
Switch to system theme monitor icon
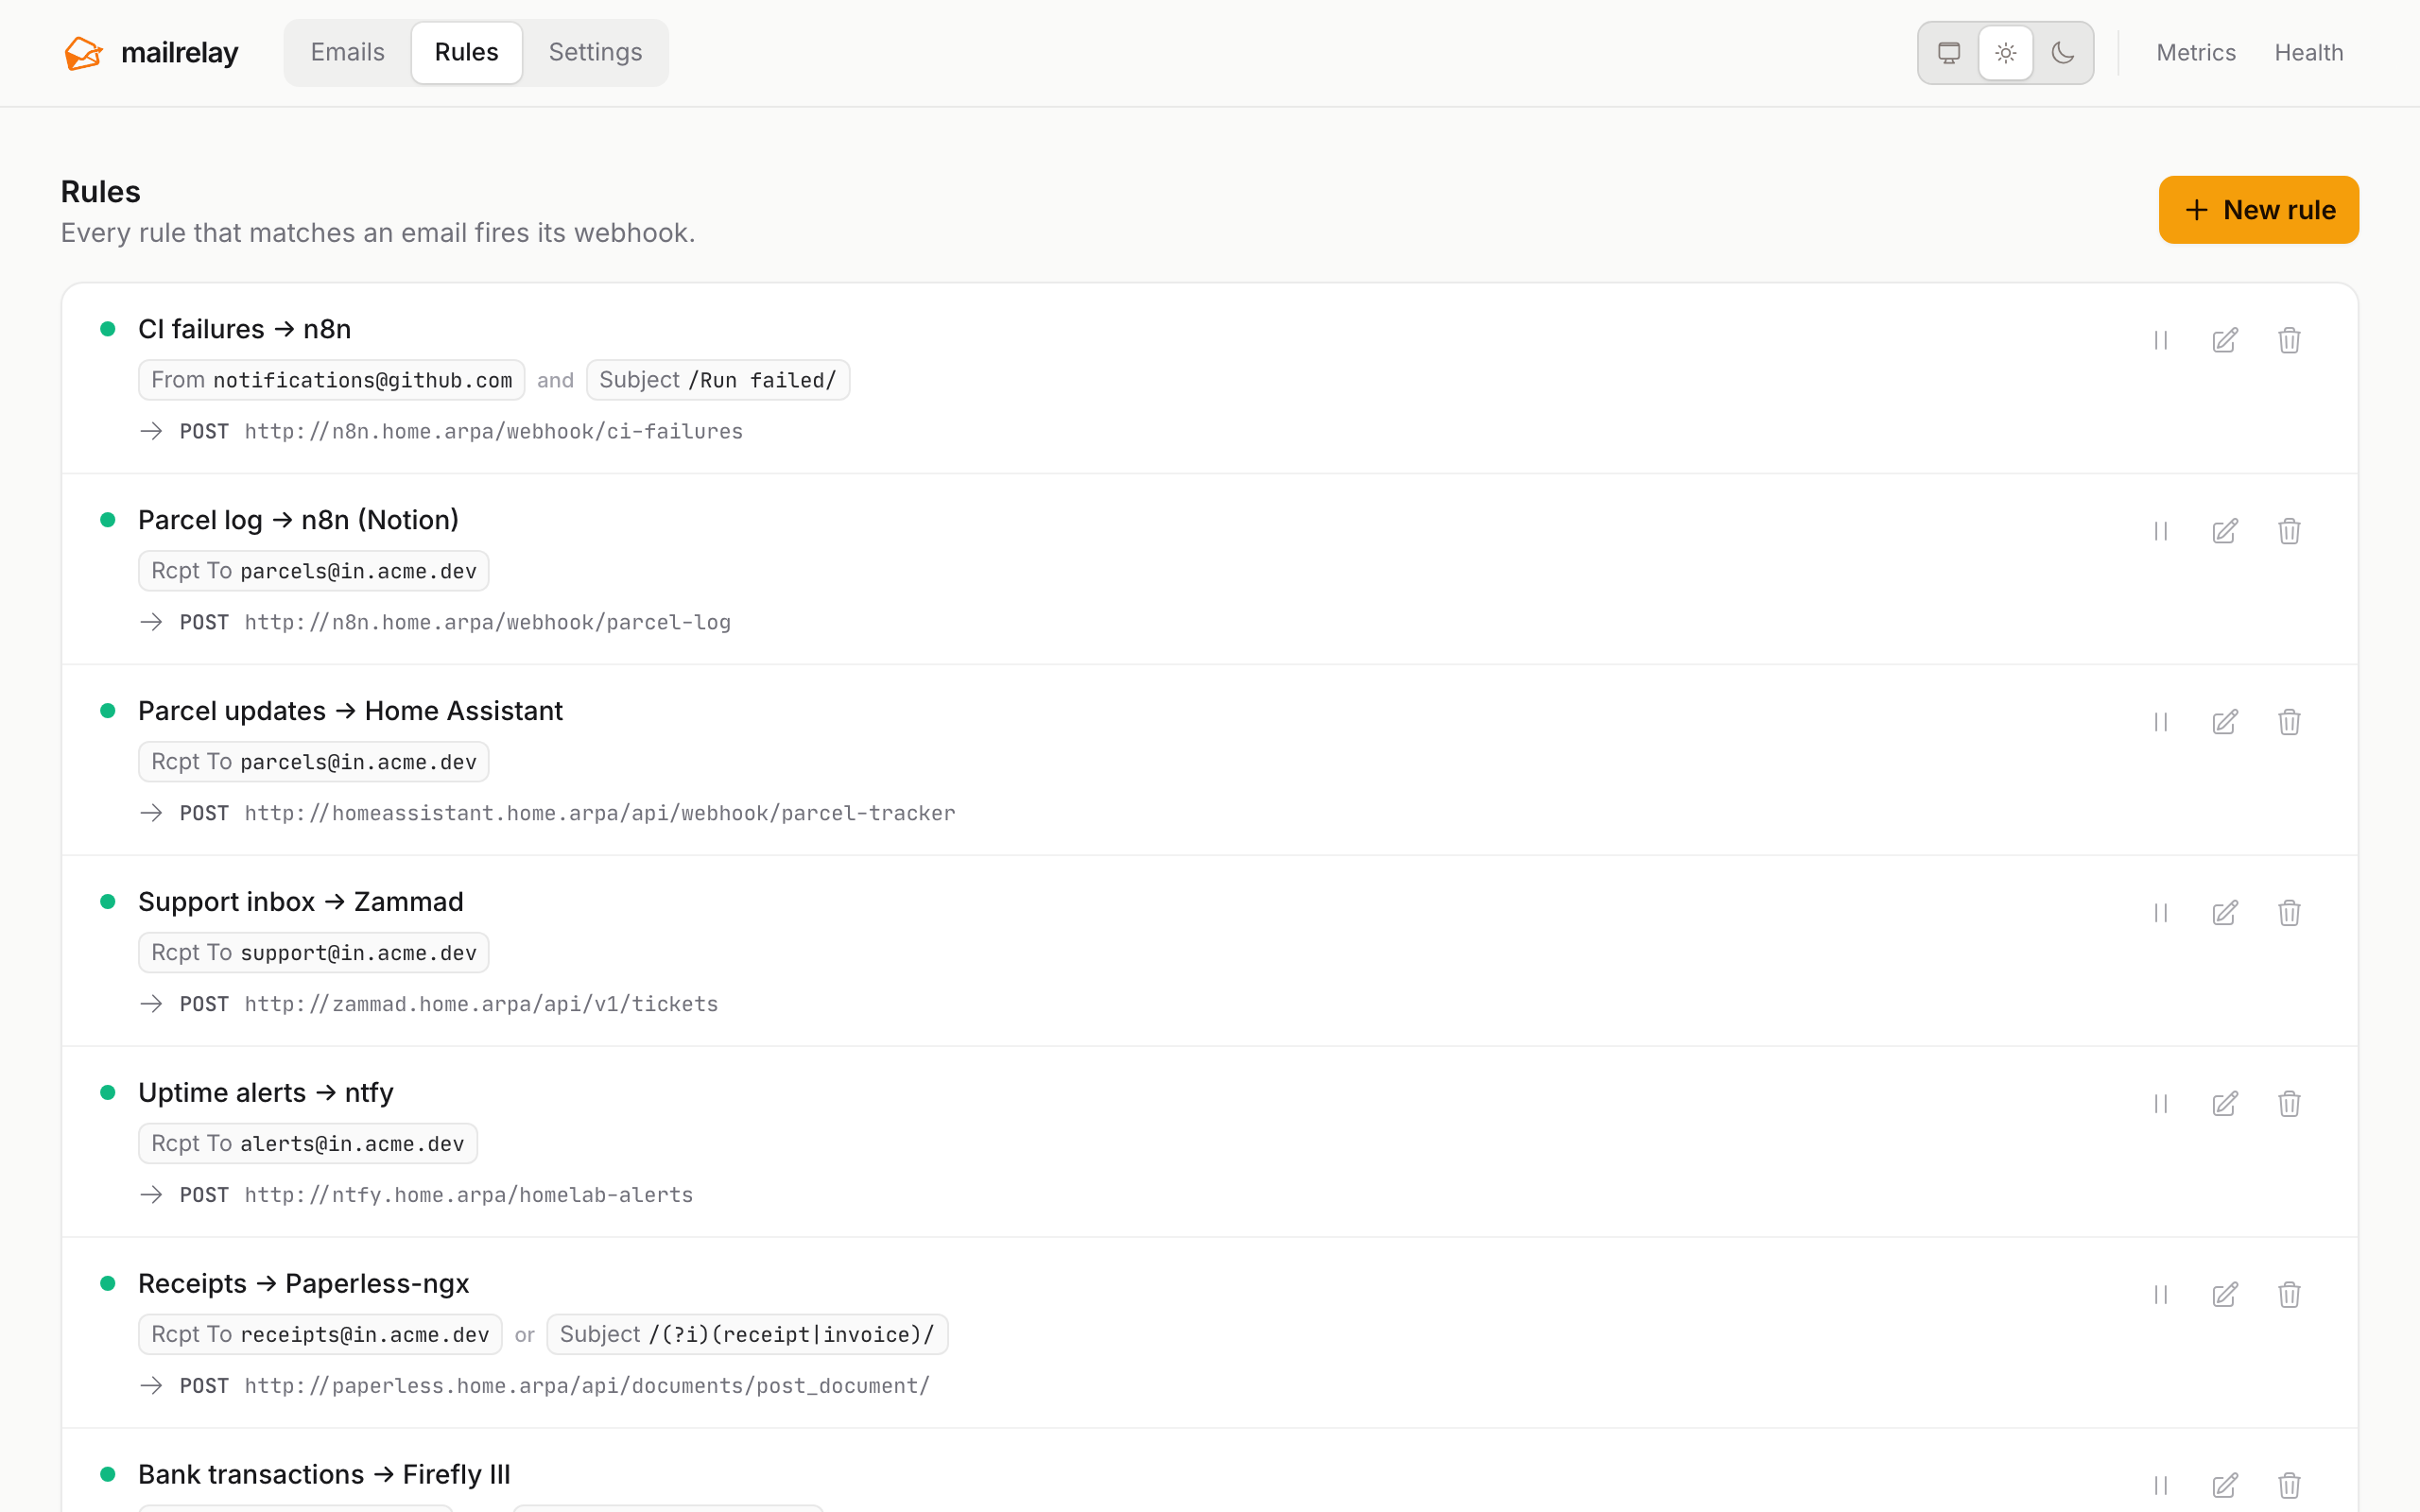1949,53
